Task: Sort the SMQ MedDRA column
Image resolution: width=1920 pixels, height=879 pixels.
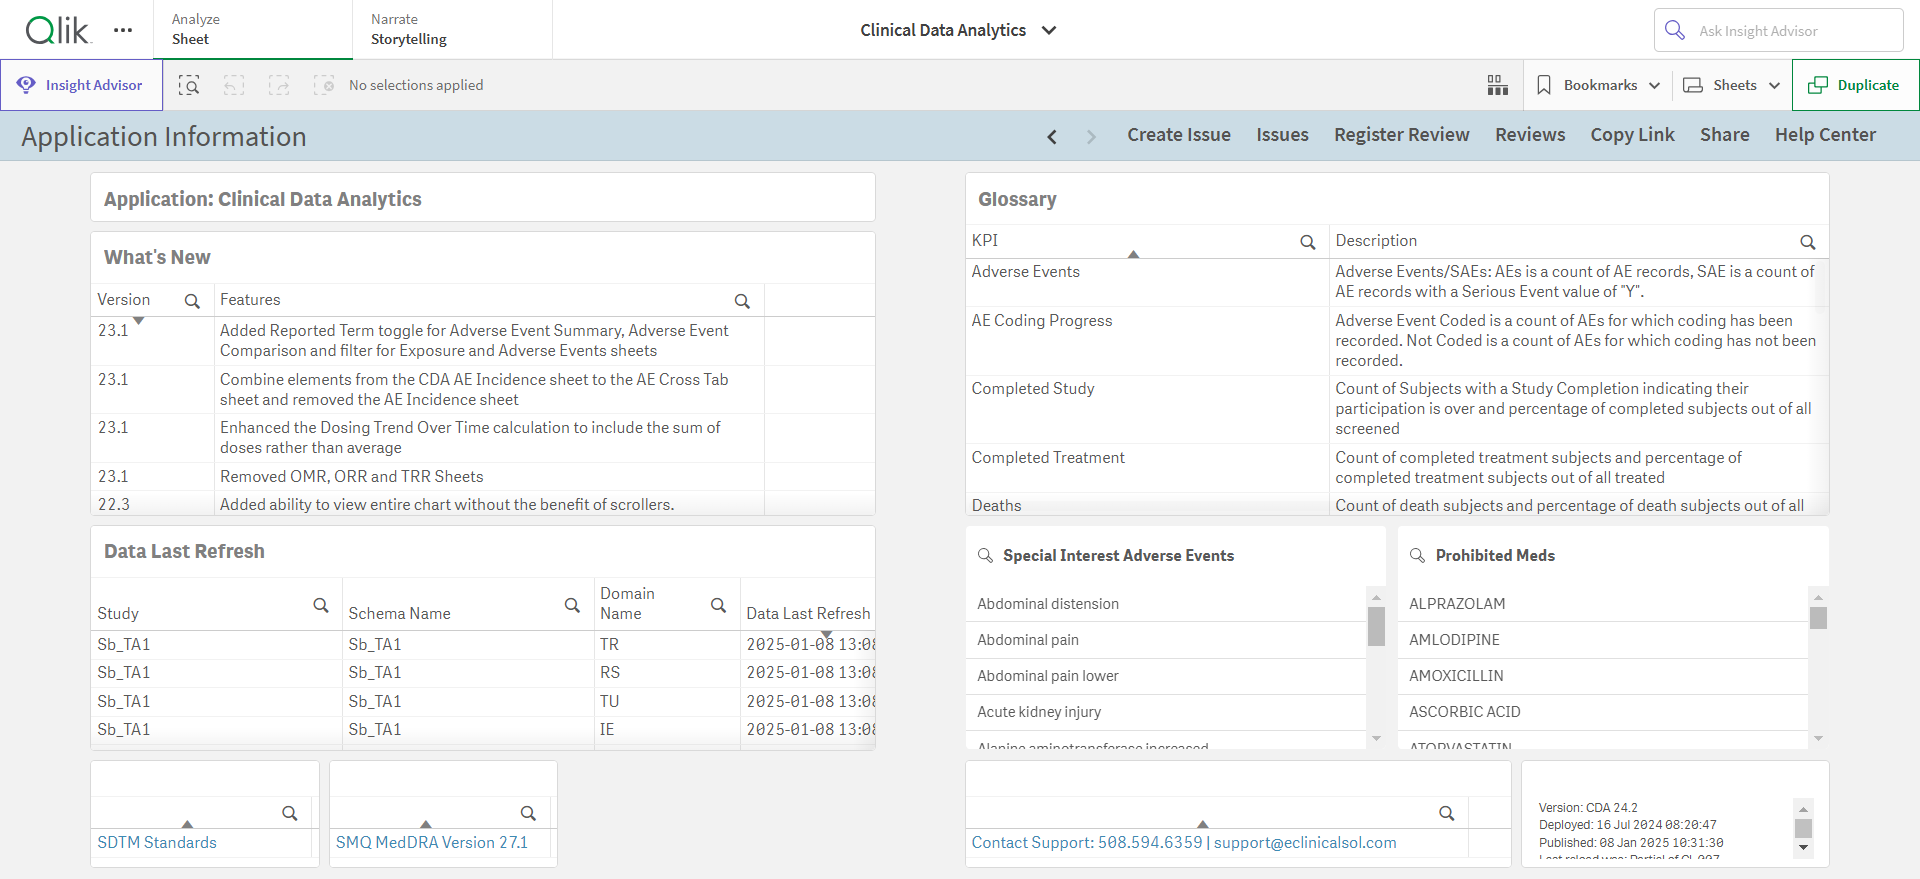Action: pos(425,824)
